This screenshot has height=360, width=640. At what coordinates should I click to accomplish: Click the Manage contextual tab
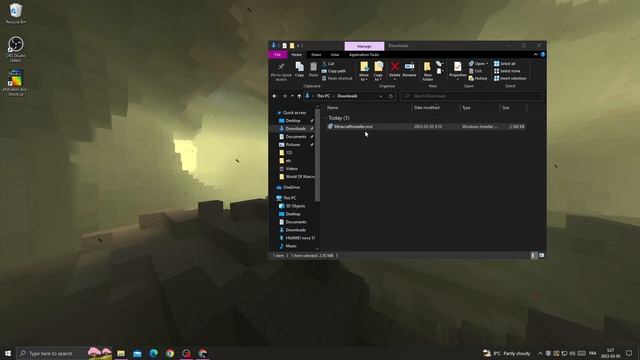tap(364, 46)
